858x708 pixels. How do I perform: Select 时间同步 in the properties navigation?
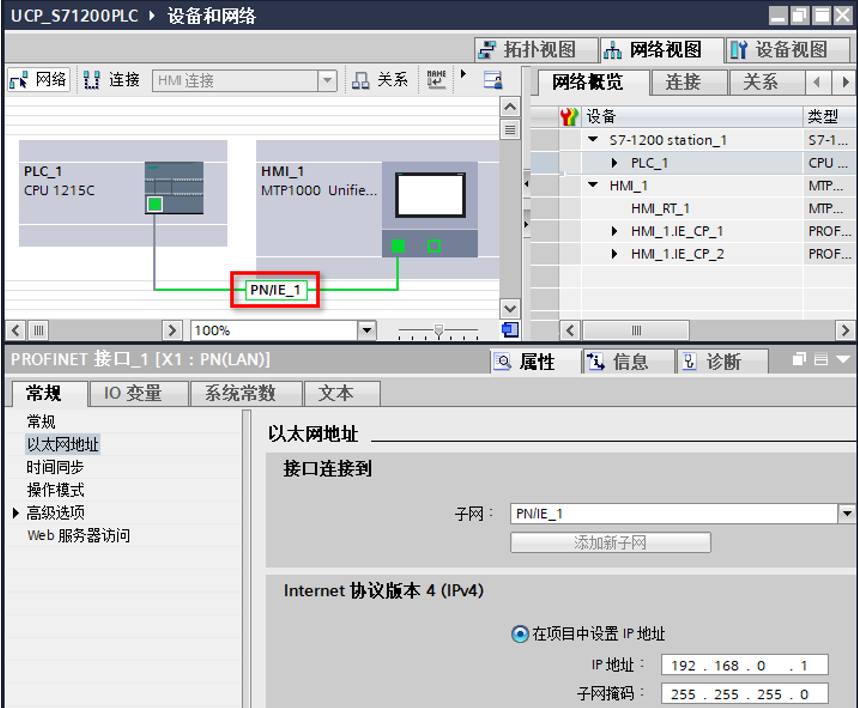pyautogui.click(x=55, y=467)
